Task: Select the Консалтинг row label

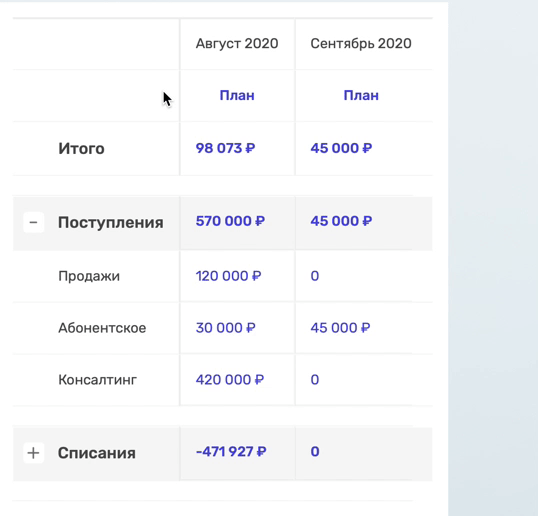Action: [x=97, y=380]
